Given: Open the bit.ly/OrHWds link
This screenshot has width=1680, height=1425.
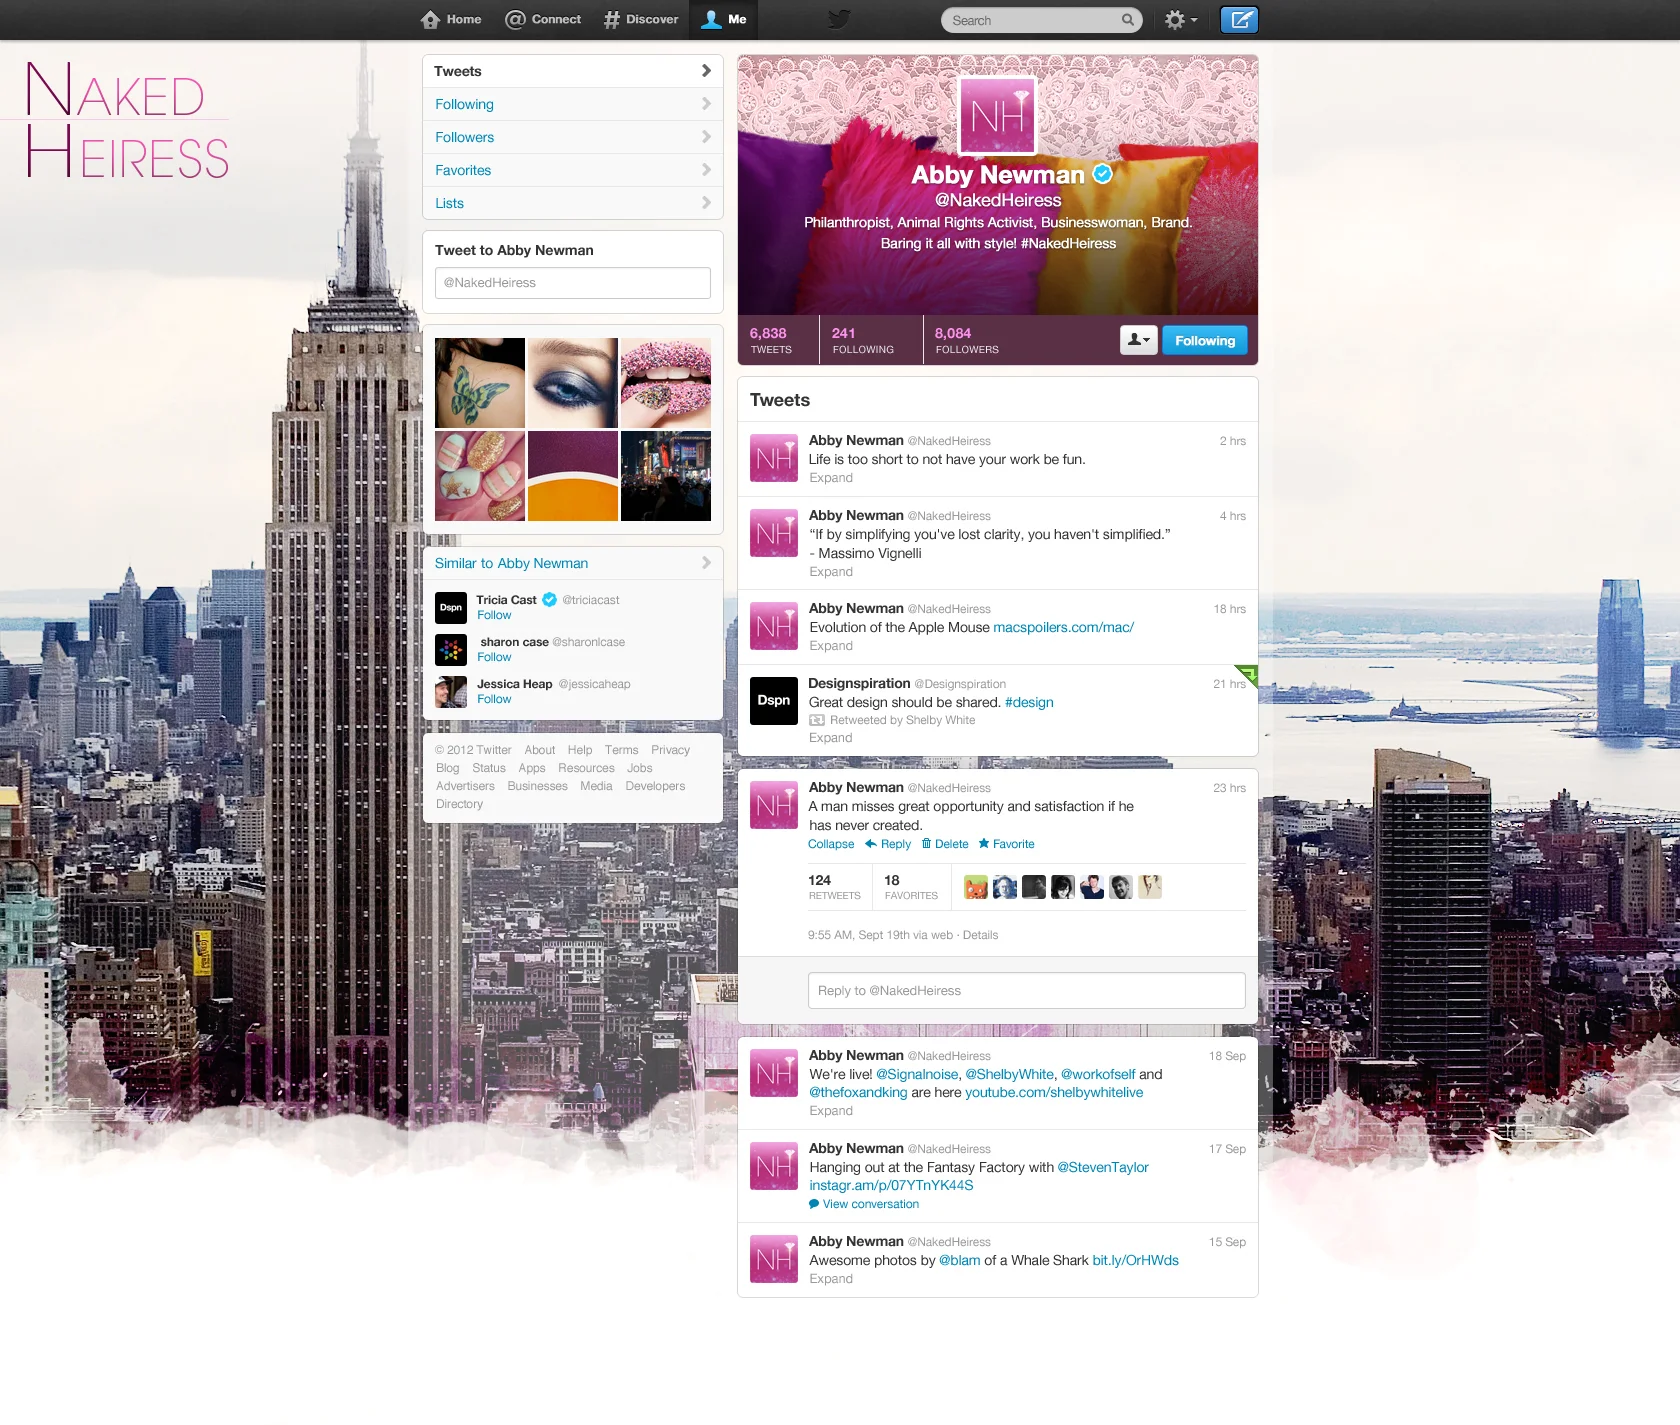Looking at the screenshot, I should point(1135,1260).
